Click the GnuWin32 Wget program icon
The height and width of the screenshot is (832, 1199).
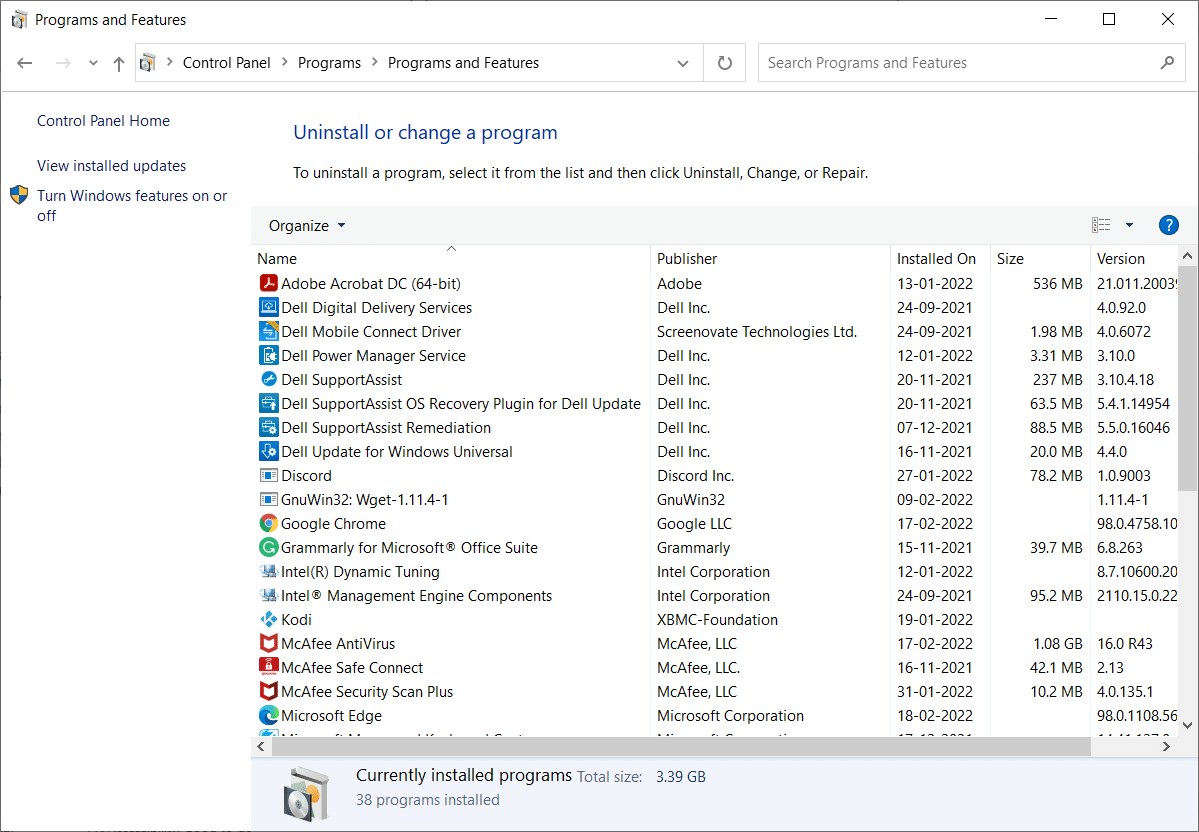pyautogui.click(x=268, y=499)
